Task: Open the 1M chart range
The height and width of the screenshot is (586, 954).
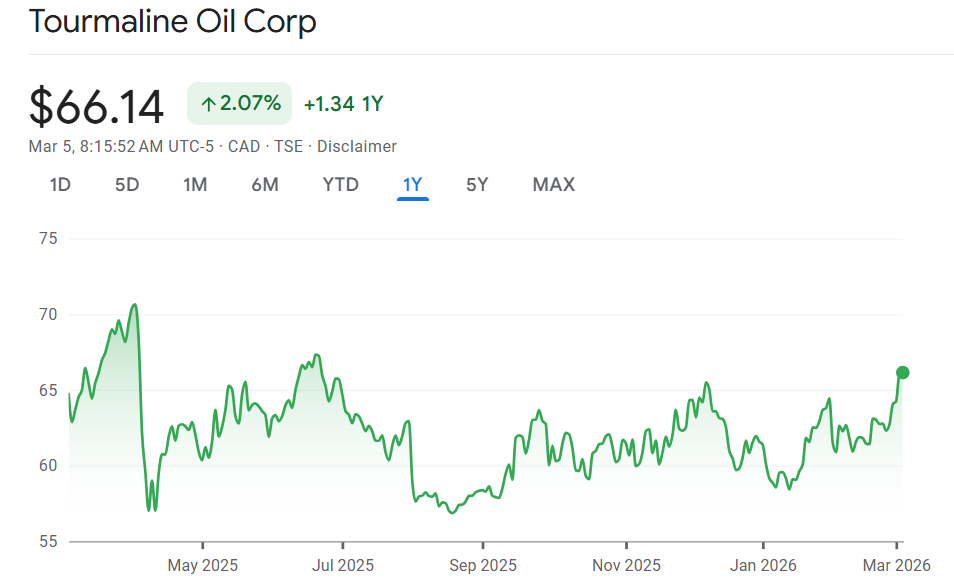Action: [195, 185]
